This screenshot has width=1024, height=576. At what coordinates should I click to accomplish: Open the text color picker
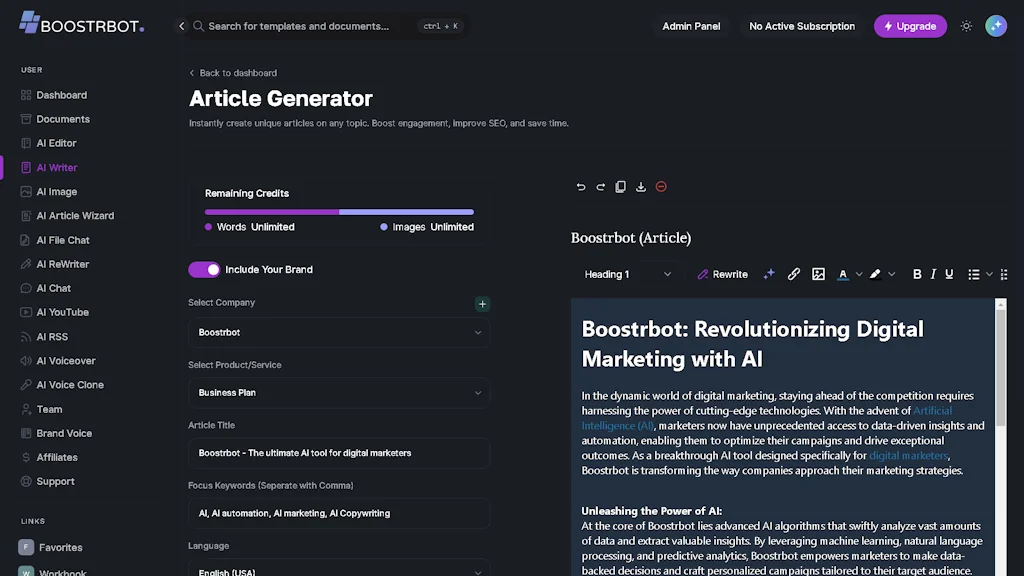844,273
